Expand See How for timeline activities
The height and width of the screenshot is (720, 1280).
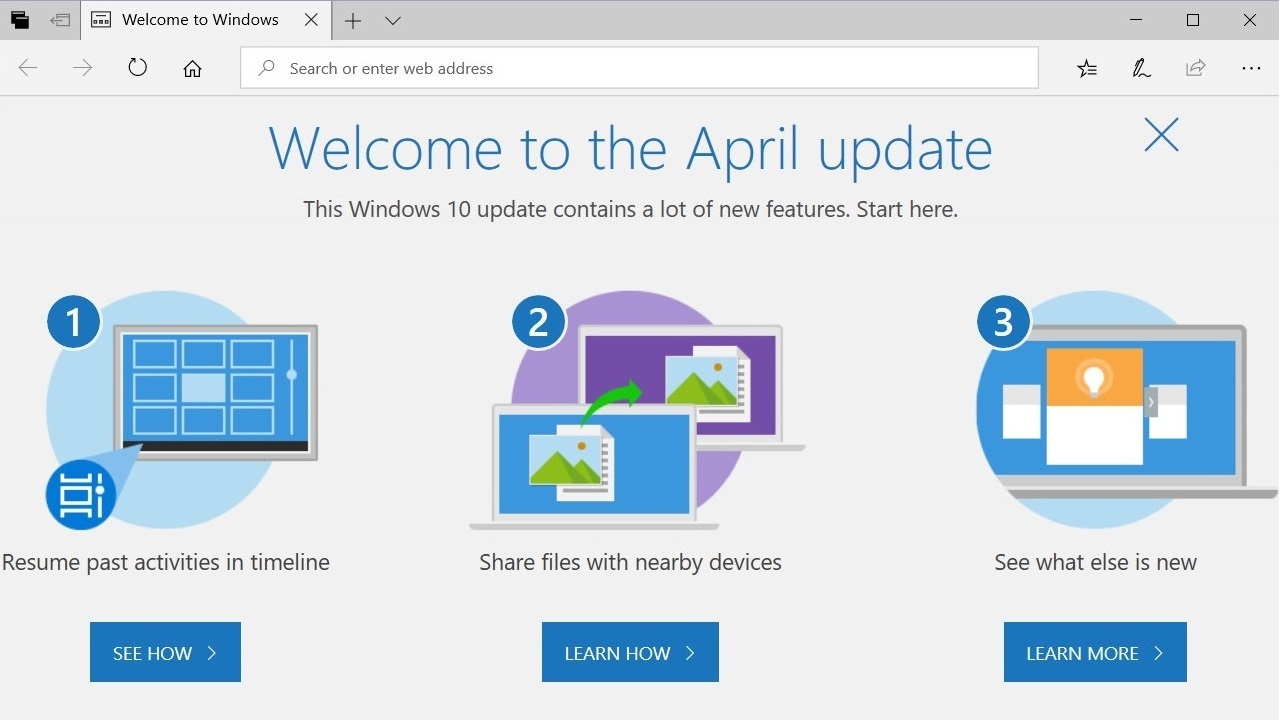165,652
